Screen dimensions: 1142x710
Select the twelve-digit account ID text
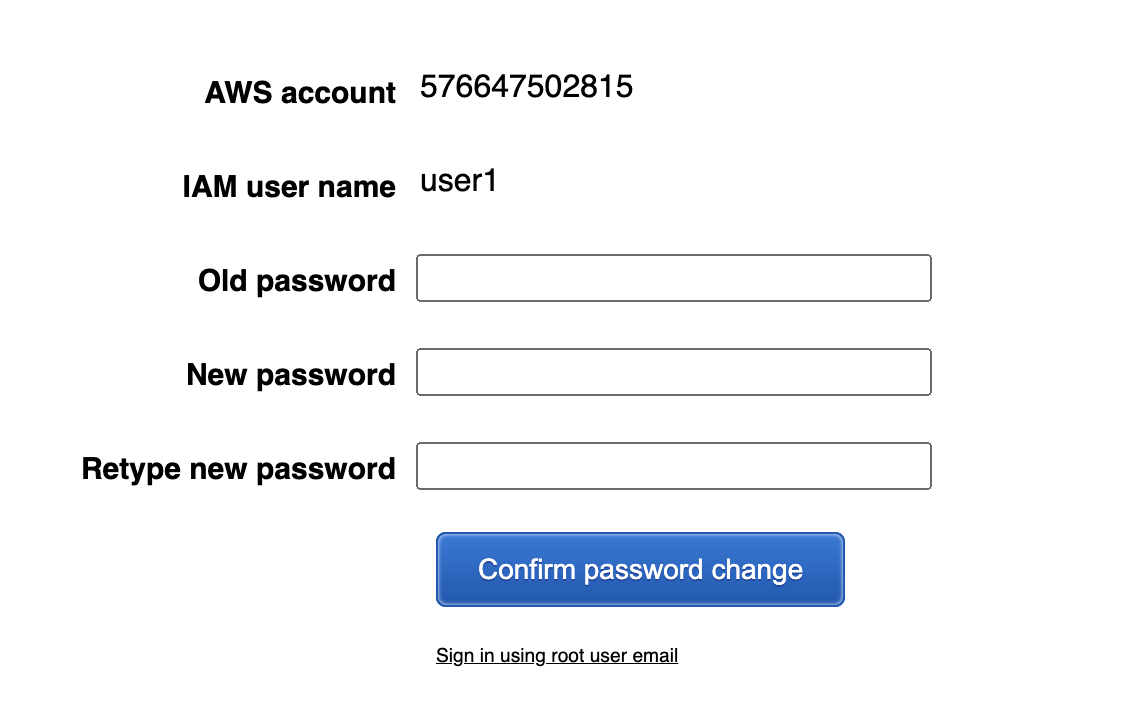tap(526, 87)
